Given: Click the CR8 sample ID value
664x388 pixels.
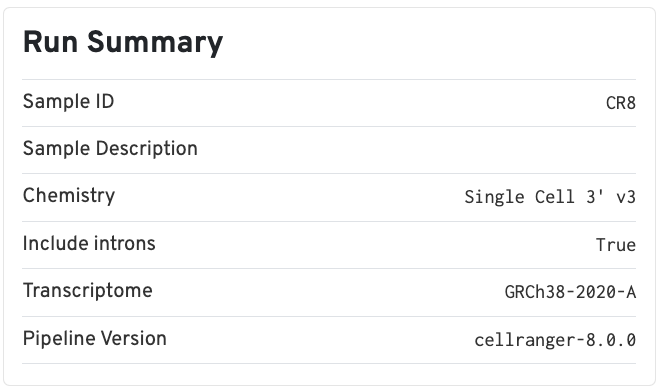Looking at the screenshot, I should pyautogui.click(x=621, y=103).
